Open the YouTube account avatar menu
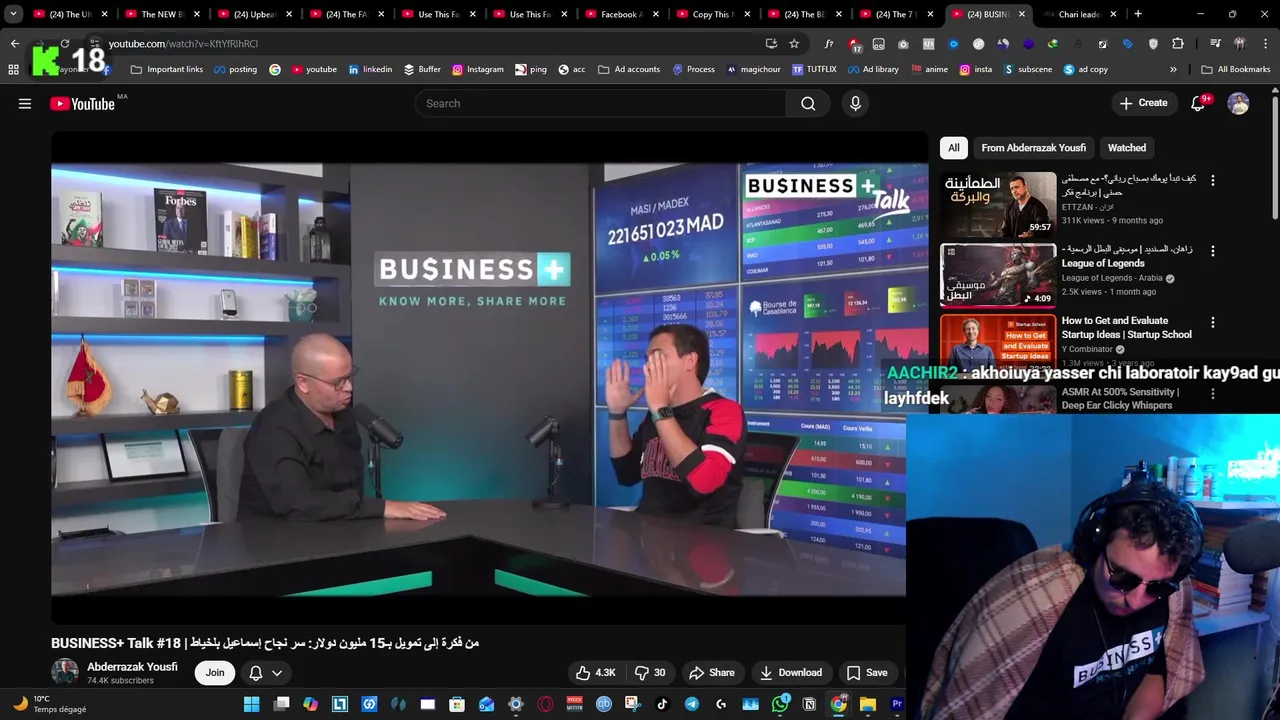 (1238, 103)
